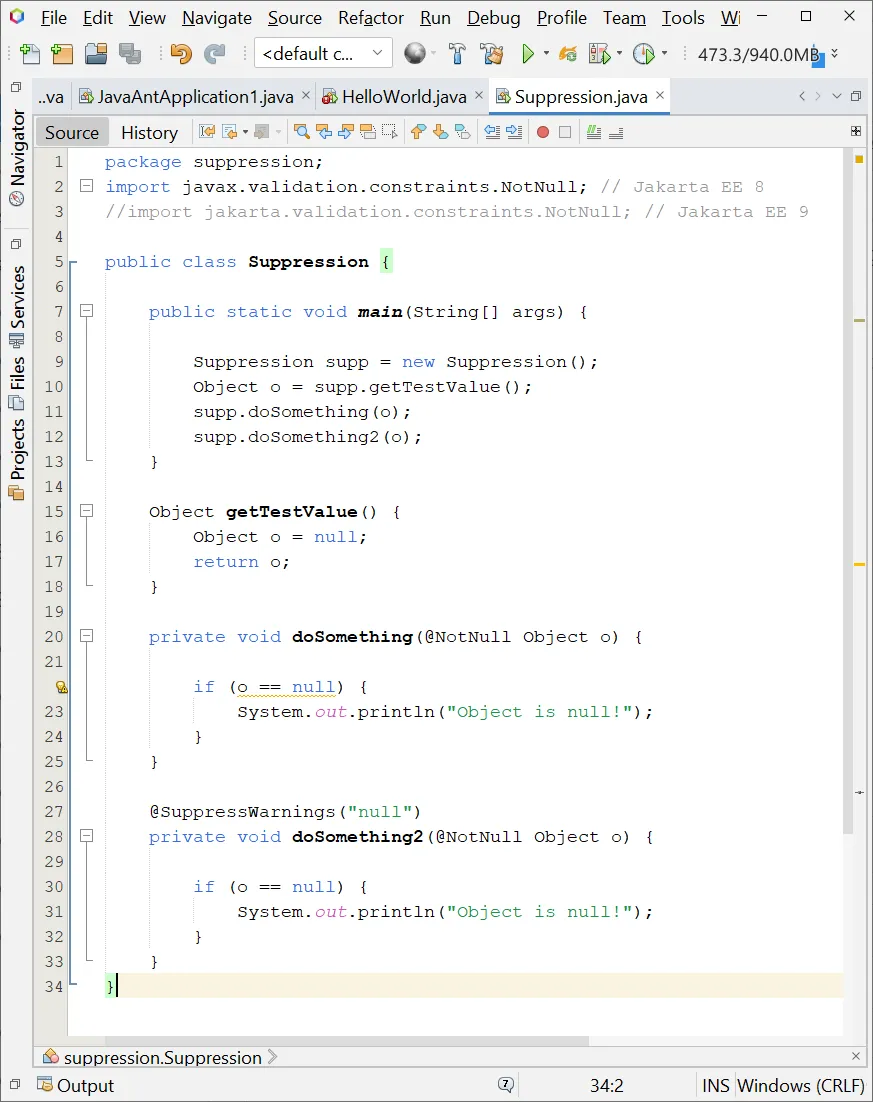Open Back history dropdown arrow in editor toolbar
Image resolution: width=873 pixels, height=1102 pixels.
click(x=245, y=131)
